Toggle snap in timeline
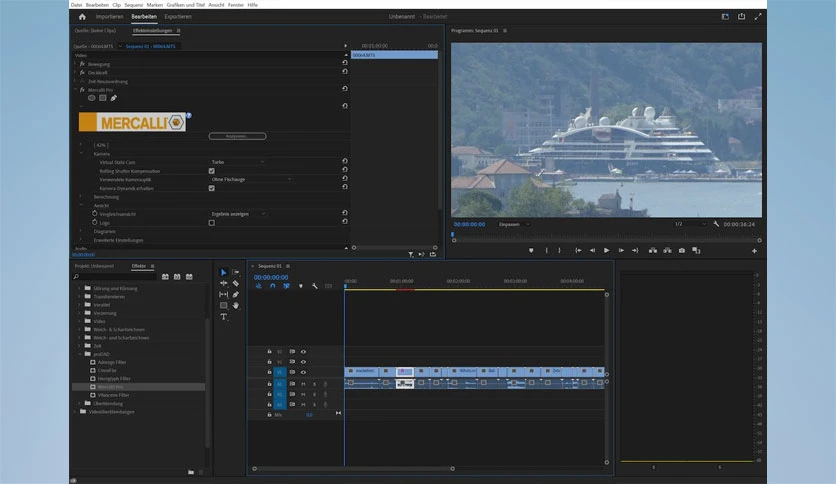Image resolution: width=836 pixels, height=484 pixels. 272,286
